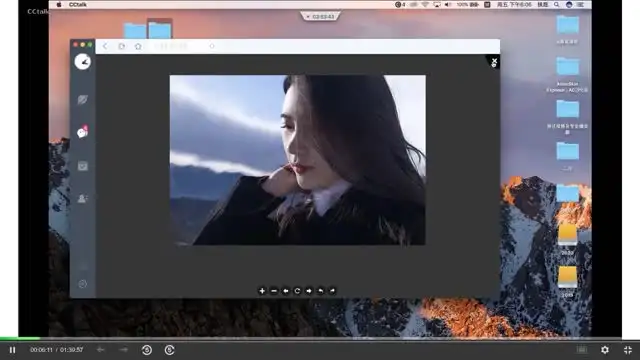This screenshot has width=640, height=360.
Task: Rotate image left with the curved arrow
Action: [x=320, y=291]
